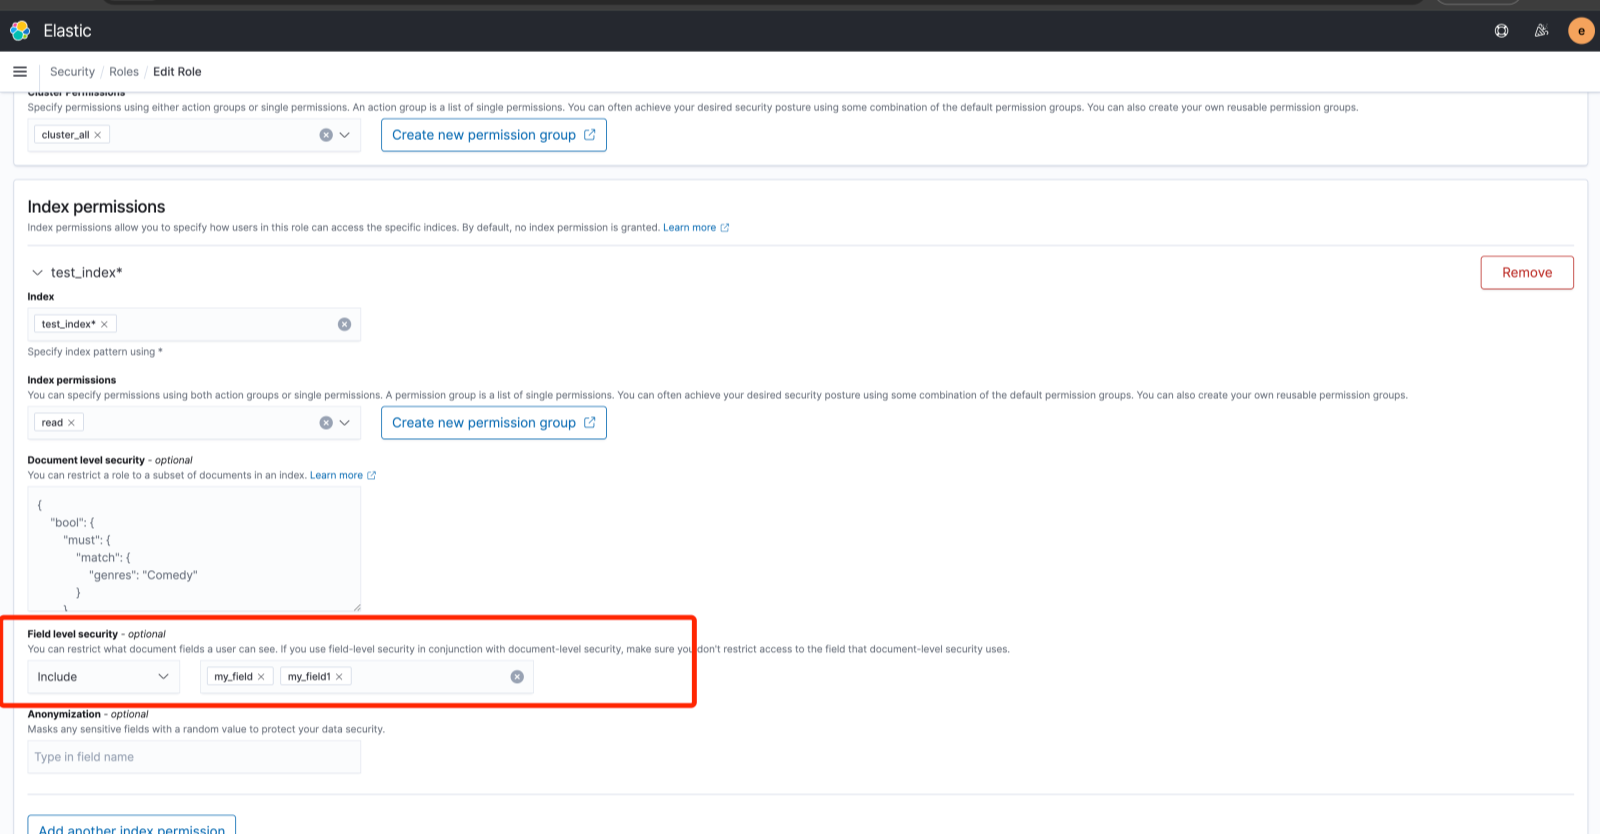Open the newsfeed celebration icon
The width and height of the screenshot is (1600, 834).
[x=1541, y=31]
